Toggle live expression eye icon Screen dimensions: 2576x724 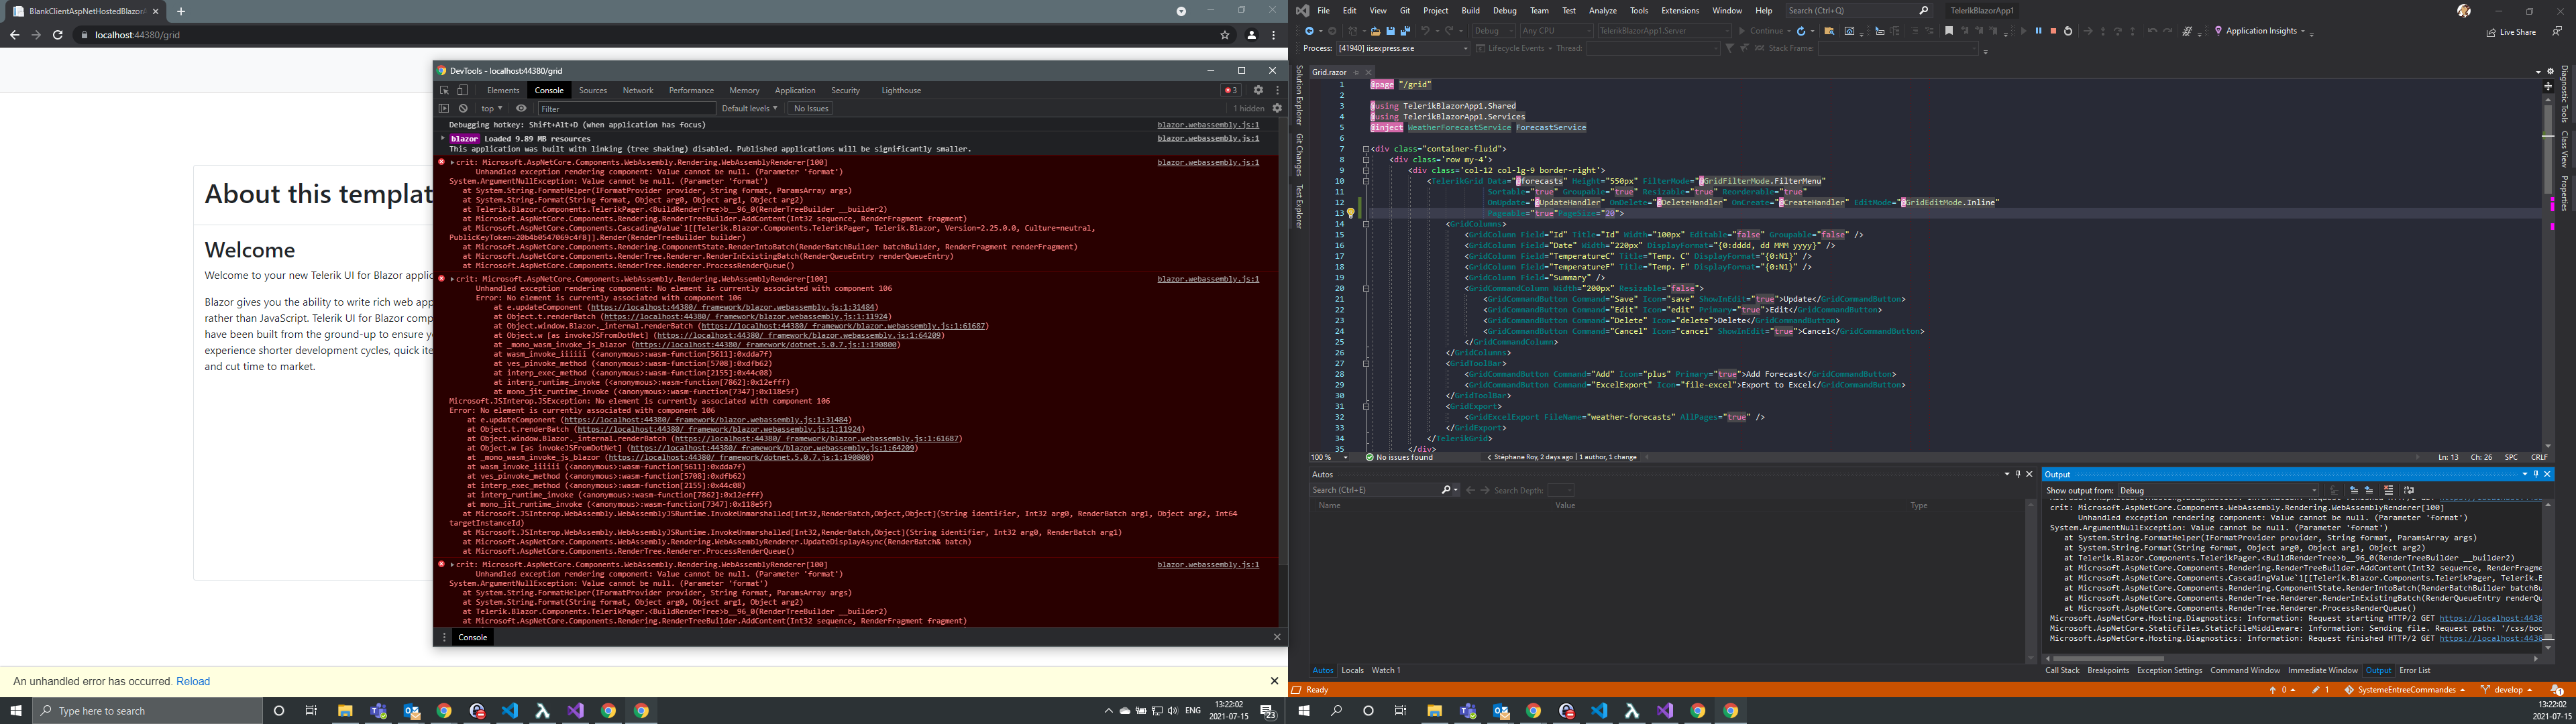[521, 108]
